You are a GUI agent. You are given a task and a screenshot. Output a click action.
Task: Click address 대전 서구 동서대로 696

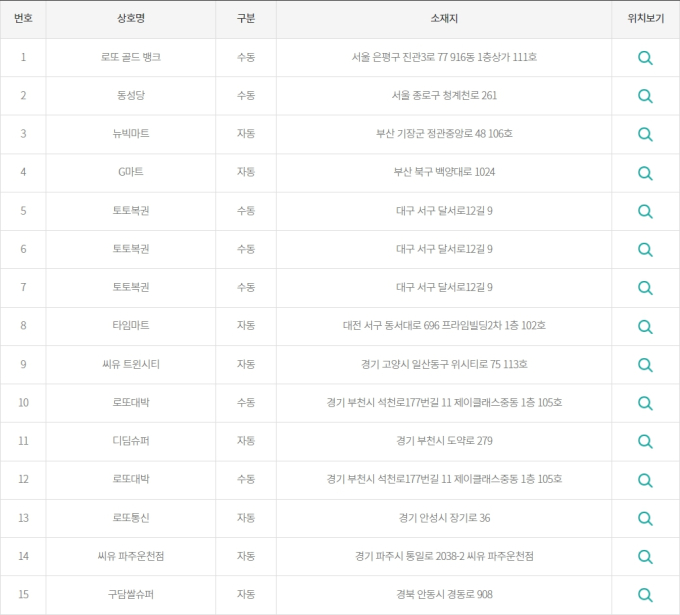pos(444,325)
